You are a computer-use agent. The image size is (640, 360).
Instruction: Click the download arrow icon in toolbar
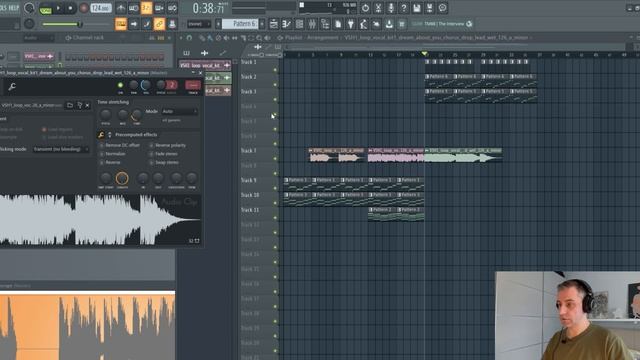(389, 24)
